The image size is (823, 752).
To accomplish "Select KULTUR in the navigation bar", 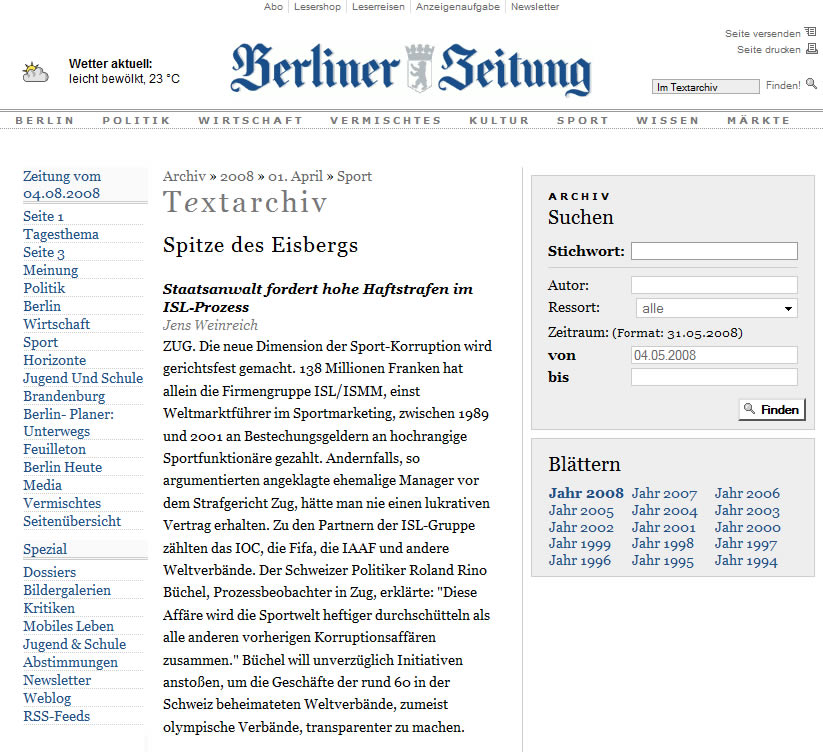I will tap(499, 120).
